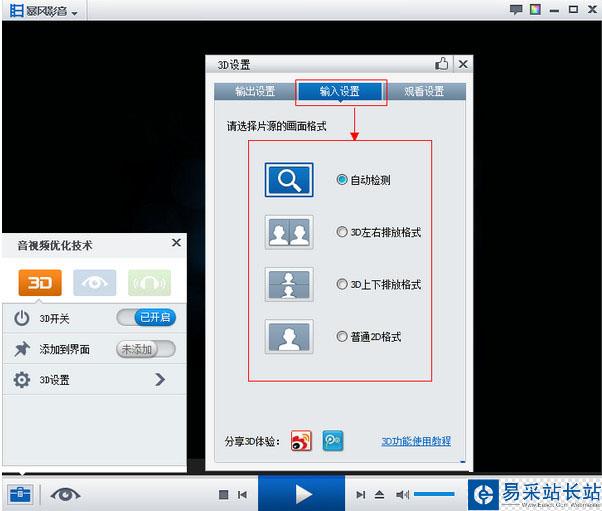Select the orange 3D icon

pyautogui.click(x=40, y=283)
